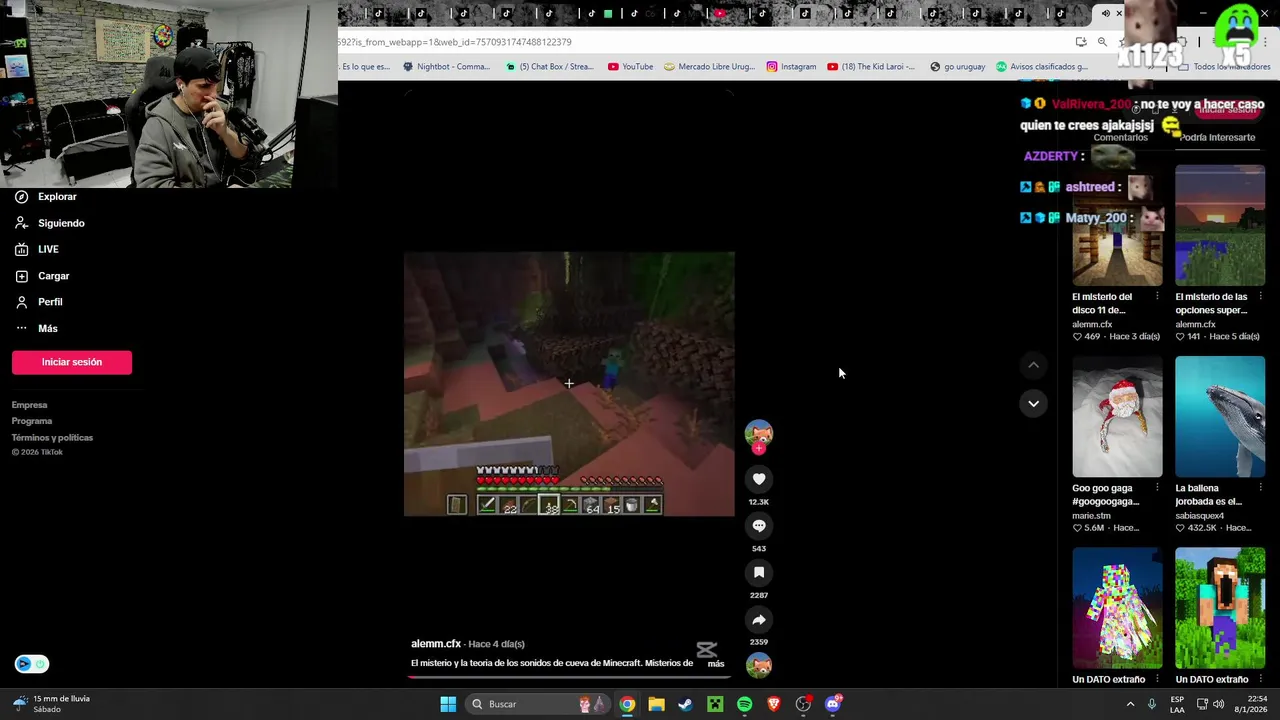The width and height of the screenshot is (1280, 720).
Task: Open the El misterio de las opciones super thumbnail
Action: click(x=1220, y=226)
